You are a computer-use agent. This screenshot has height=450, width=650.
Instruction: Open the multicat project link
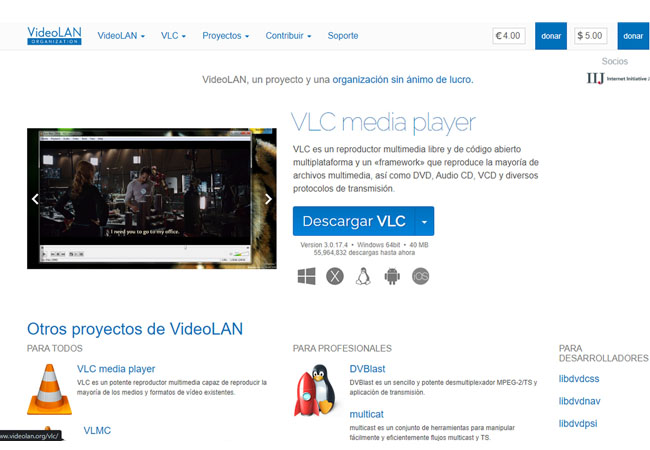(366, 414)
